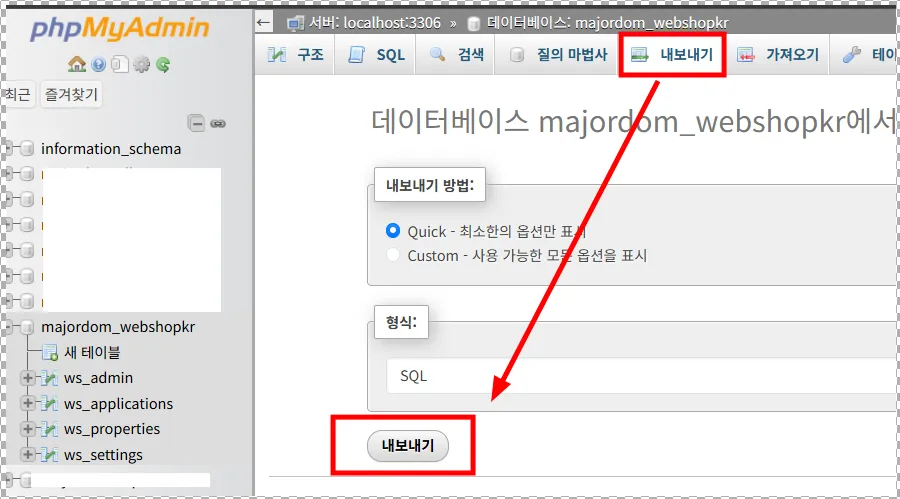Click the new table icon
This screenshot has height=499, width=900.
point(50,353)
